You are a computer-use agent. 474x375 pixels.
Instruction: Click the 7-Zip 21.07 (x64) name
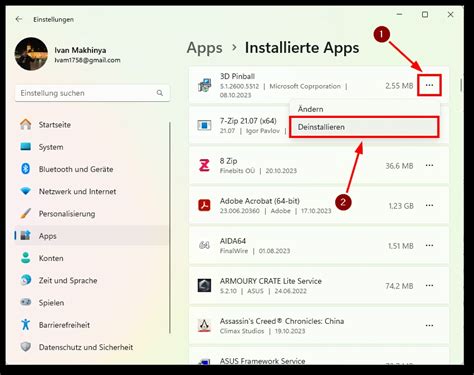pos(248,121)
